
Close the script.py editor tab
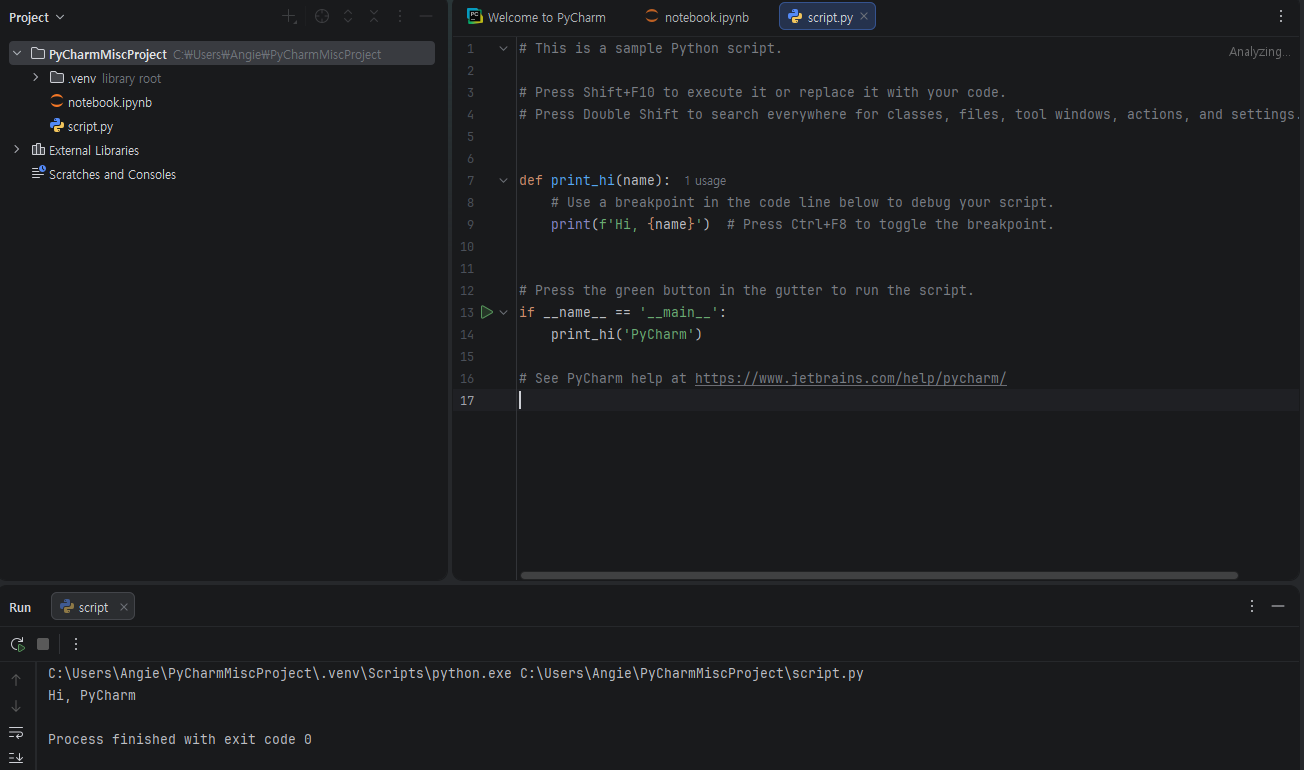pos(864,16)
